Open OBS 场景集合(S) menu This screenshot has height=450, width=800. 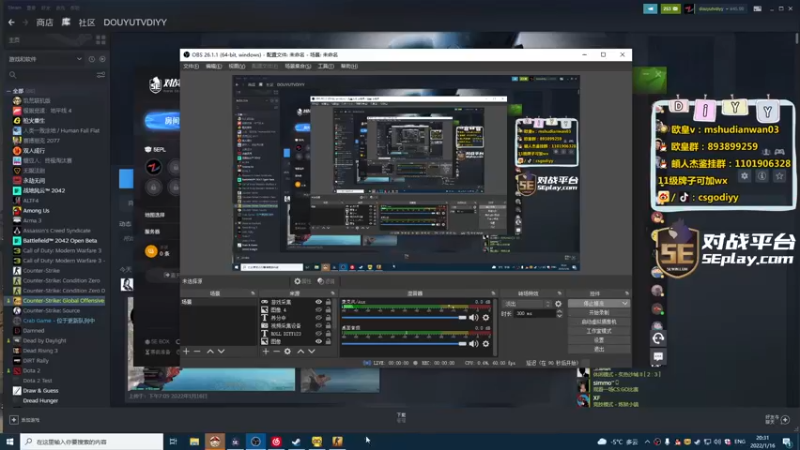[298, 66]
